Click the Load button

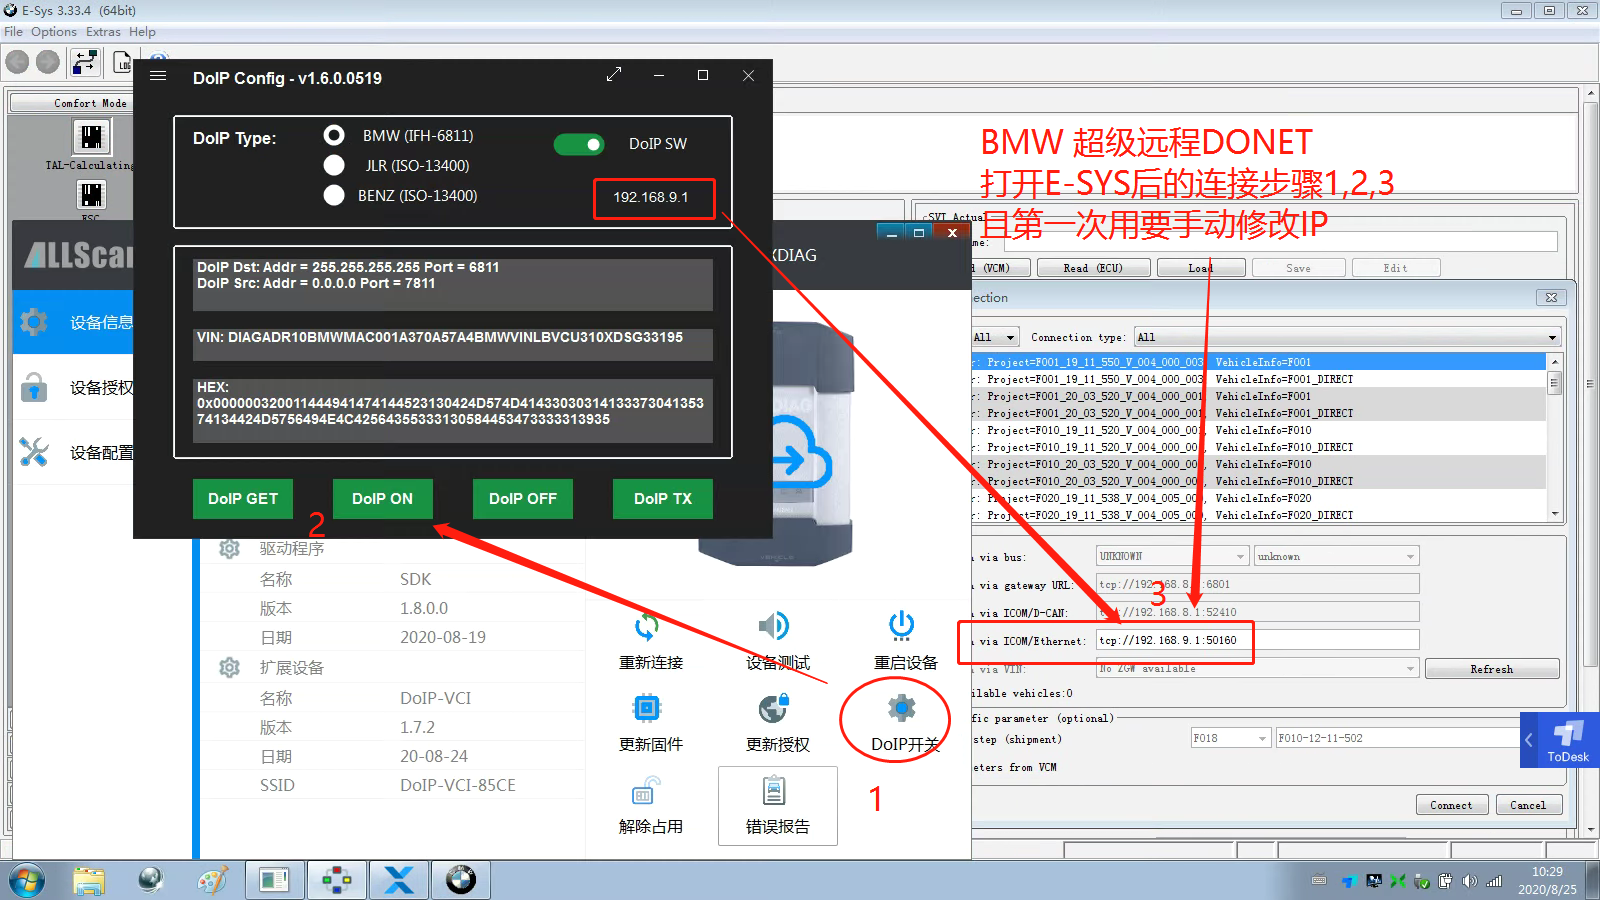1201,268
